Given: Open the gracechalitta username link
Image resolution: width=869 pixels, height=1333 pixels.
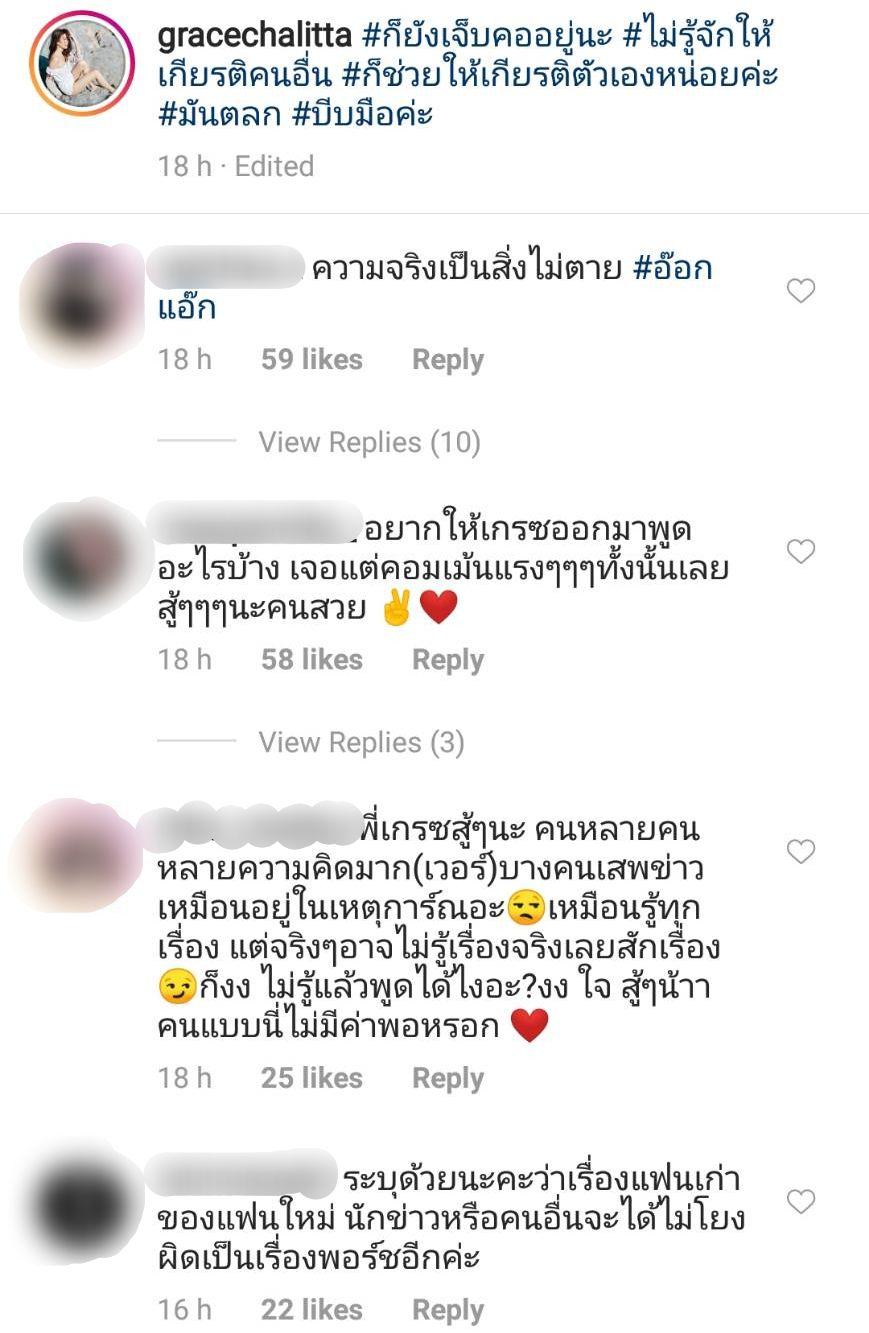Looking at the screenshot, I should tap(255, 37).
